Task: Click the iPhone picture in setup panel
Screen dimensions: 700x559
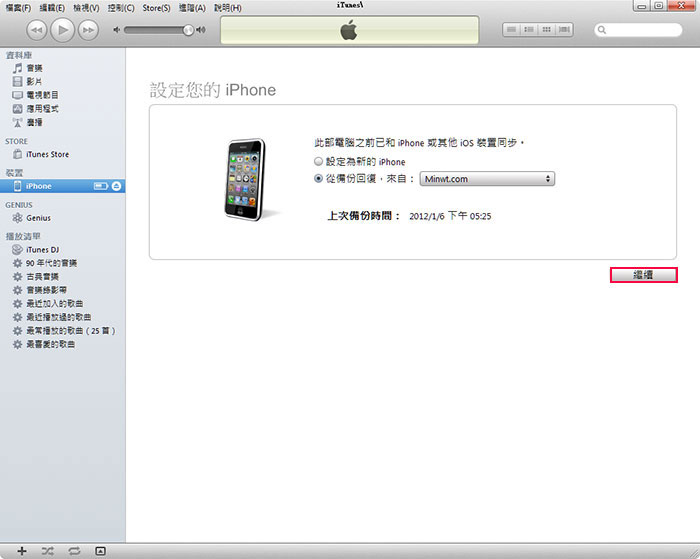Action: tap(246, 179)
